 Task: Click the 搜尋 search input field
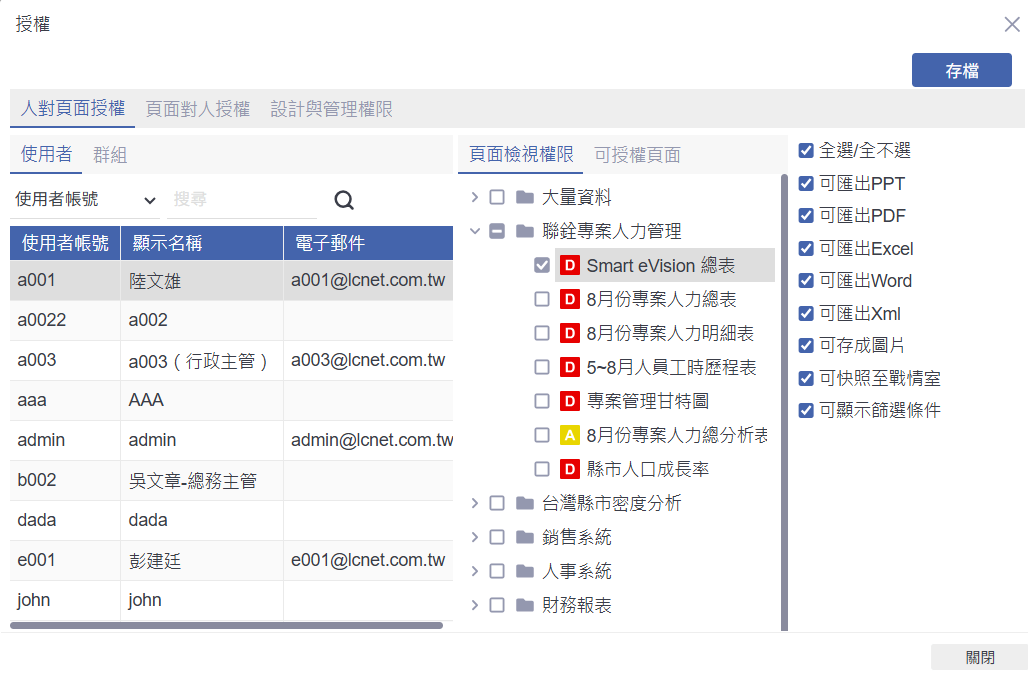(242, 200)
